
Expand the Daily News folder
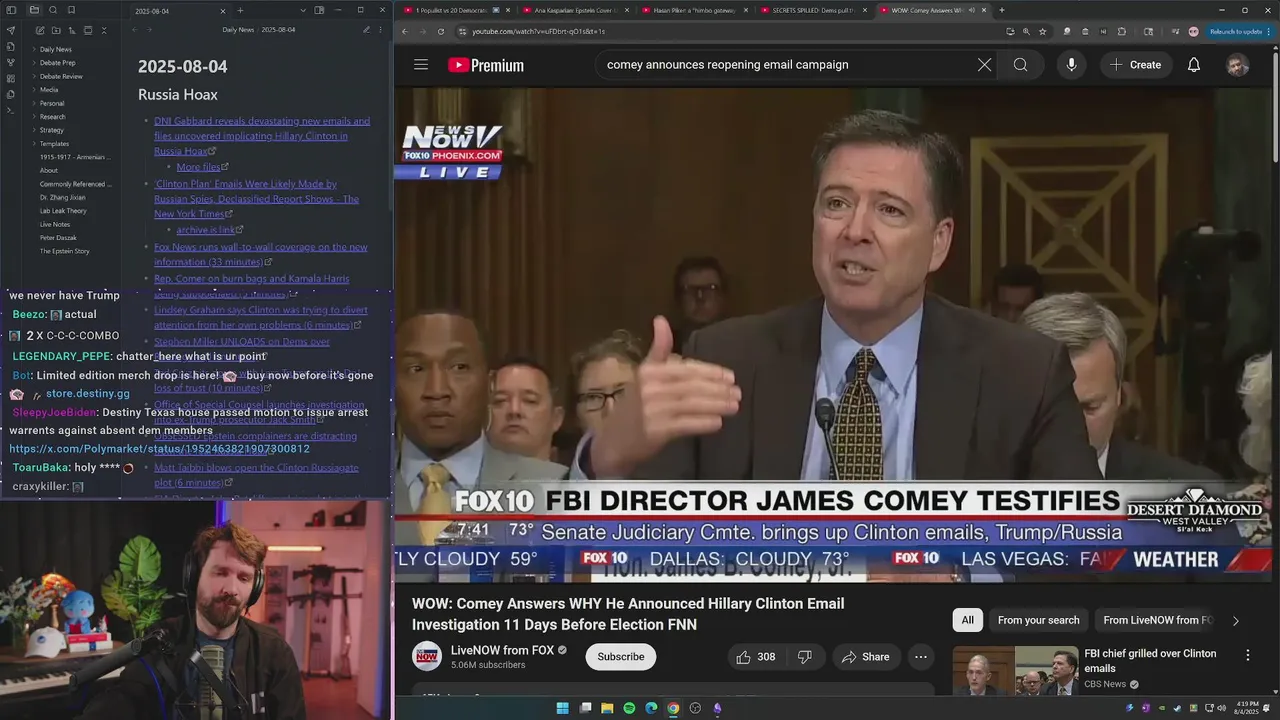(x=55, y=49)
